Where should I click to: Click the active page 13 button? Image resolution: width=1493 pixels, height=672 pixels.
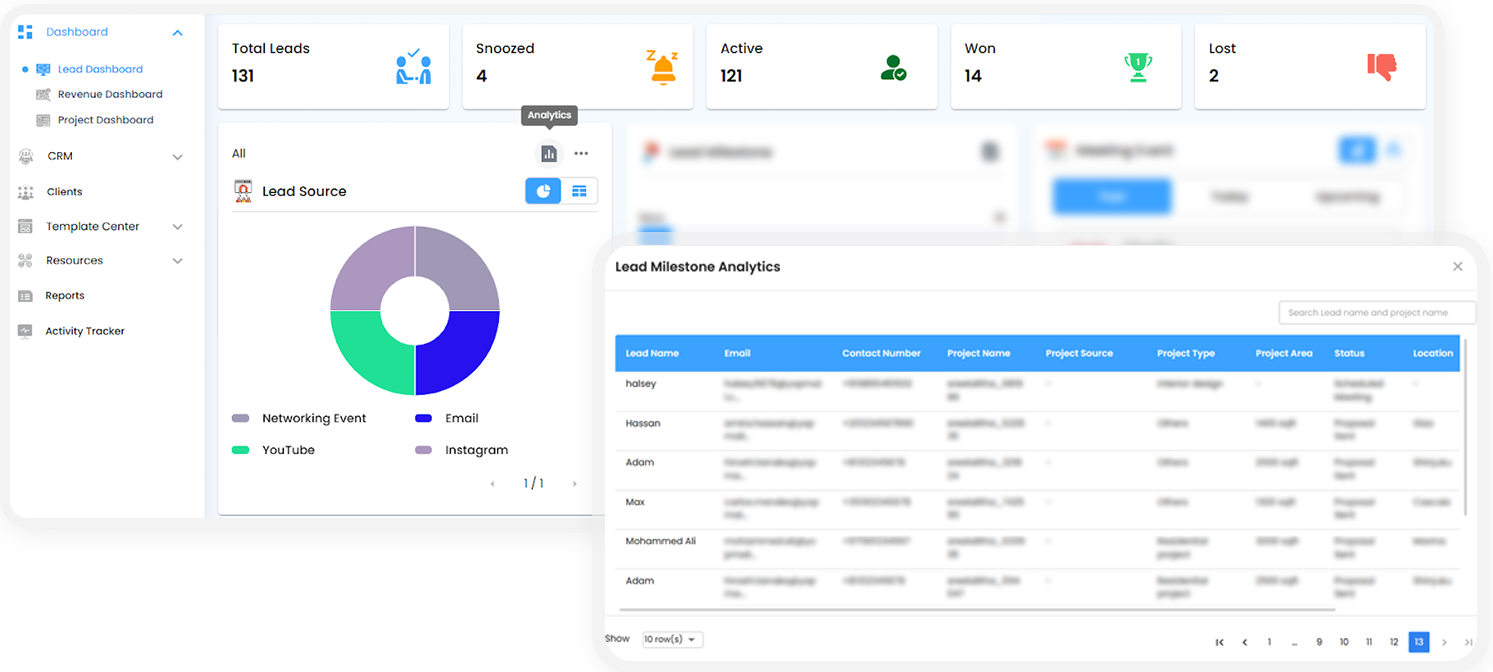tap(1419, 642)
